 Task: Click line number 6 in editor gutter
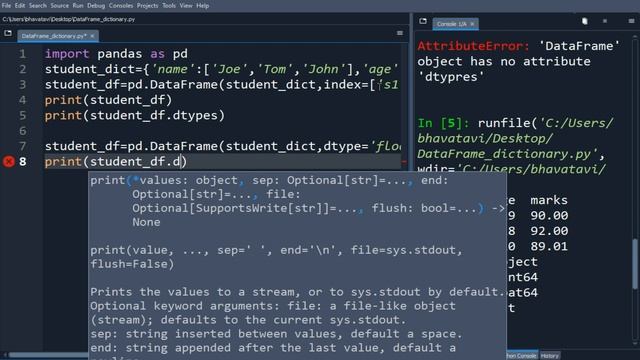pyautogui.click(x=22, y=131)
